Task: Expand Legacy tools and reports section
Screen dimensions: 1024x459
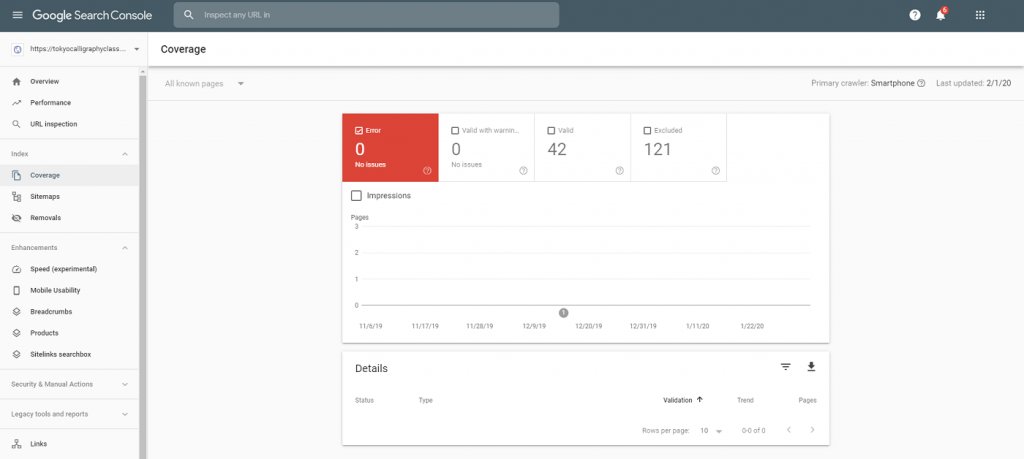Action: coord(125,415)
